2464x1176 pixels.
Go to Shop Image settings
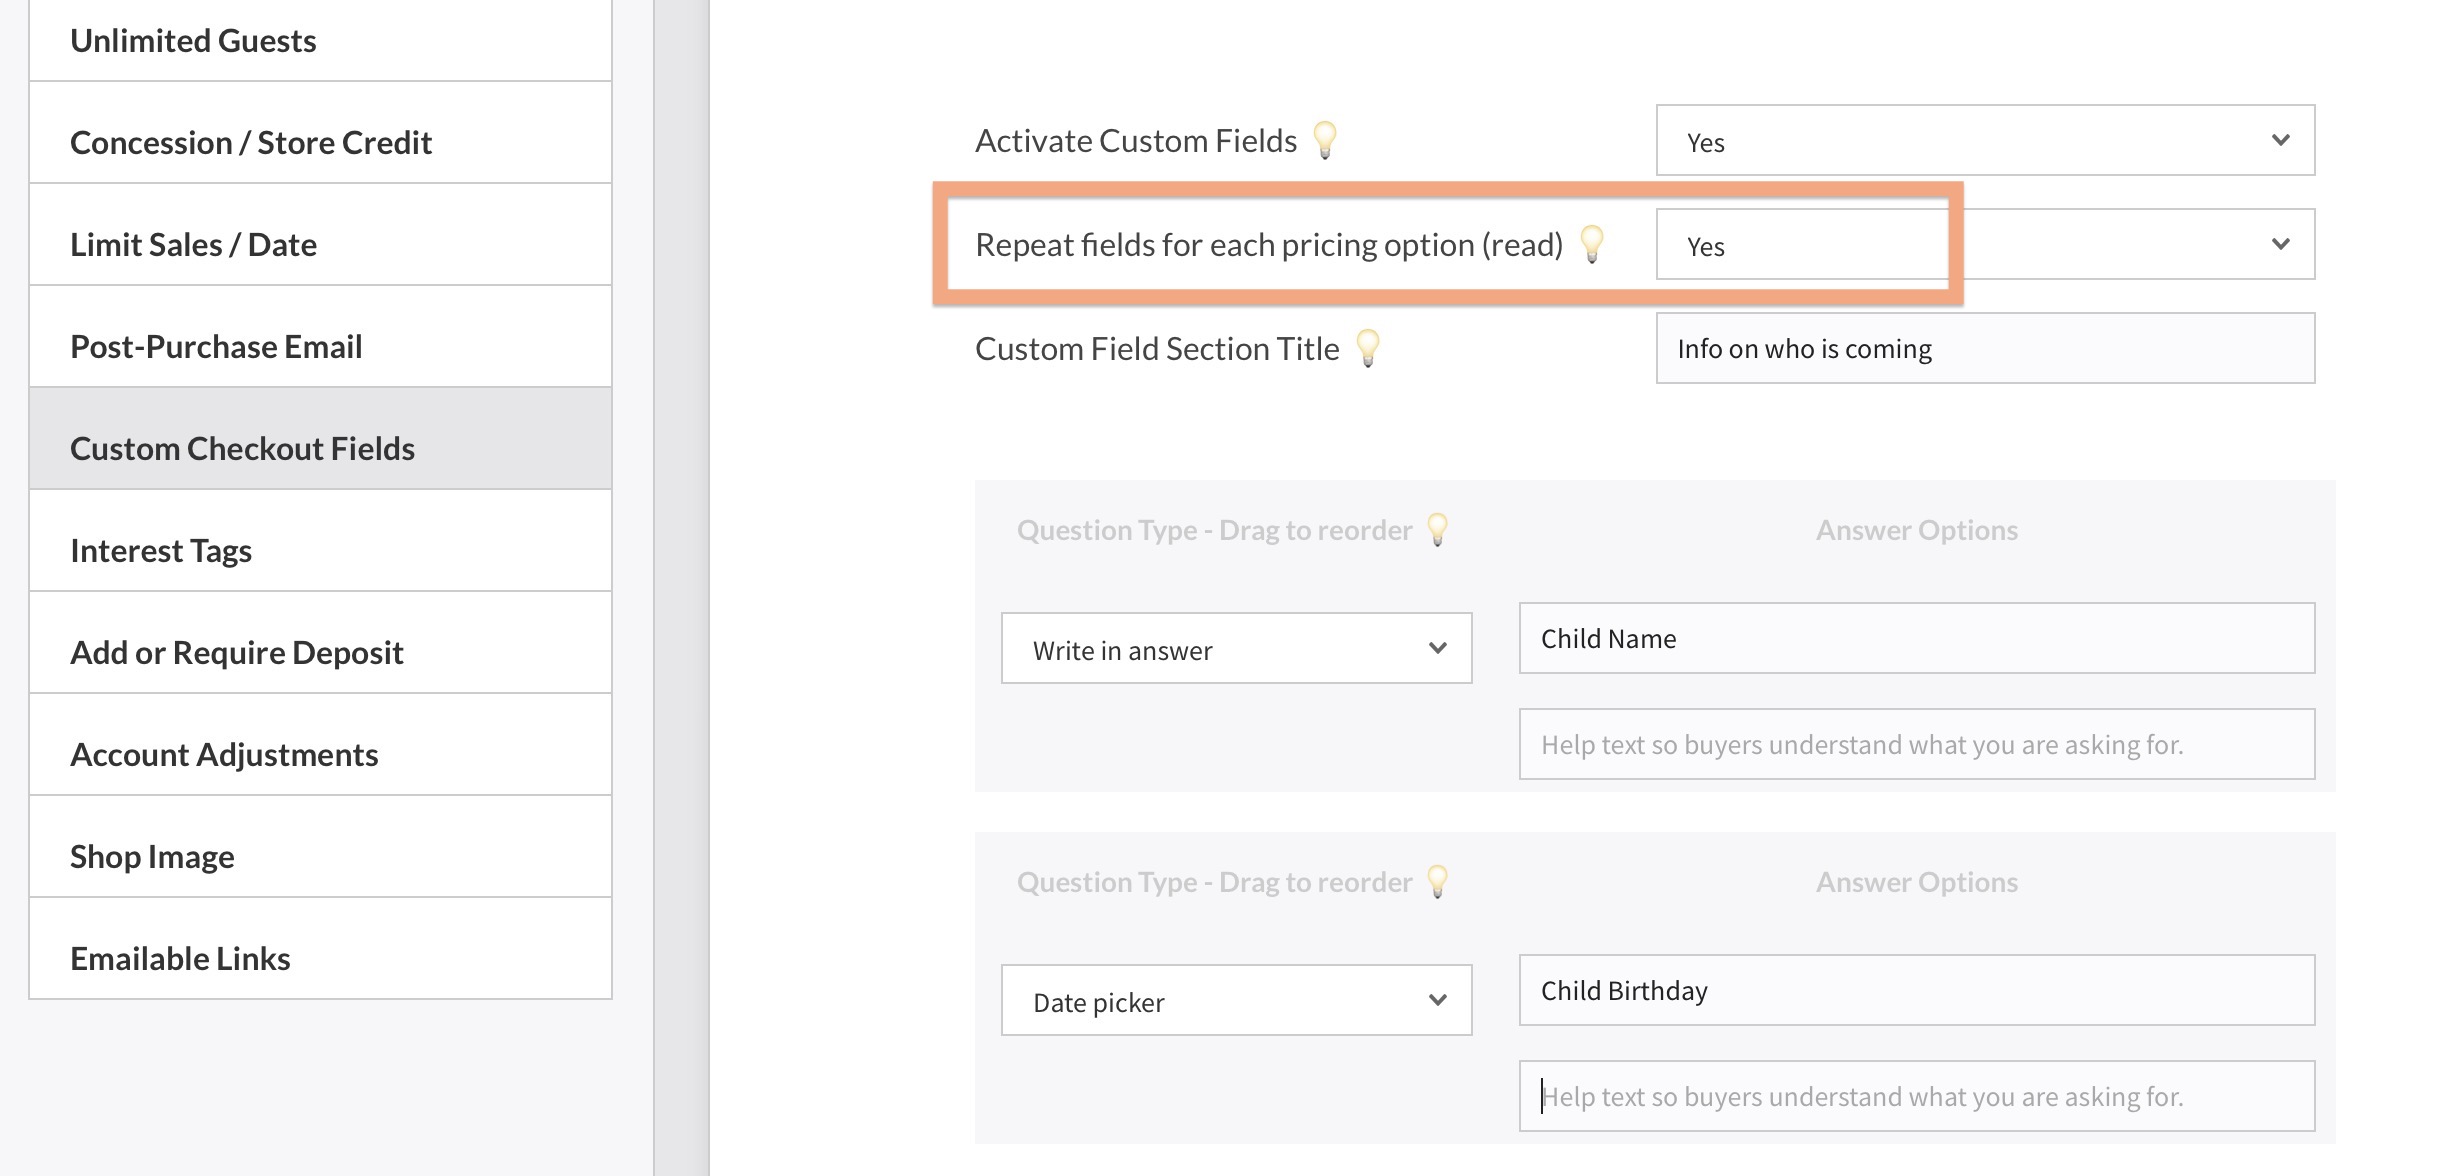coord(320,857)
